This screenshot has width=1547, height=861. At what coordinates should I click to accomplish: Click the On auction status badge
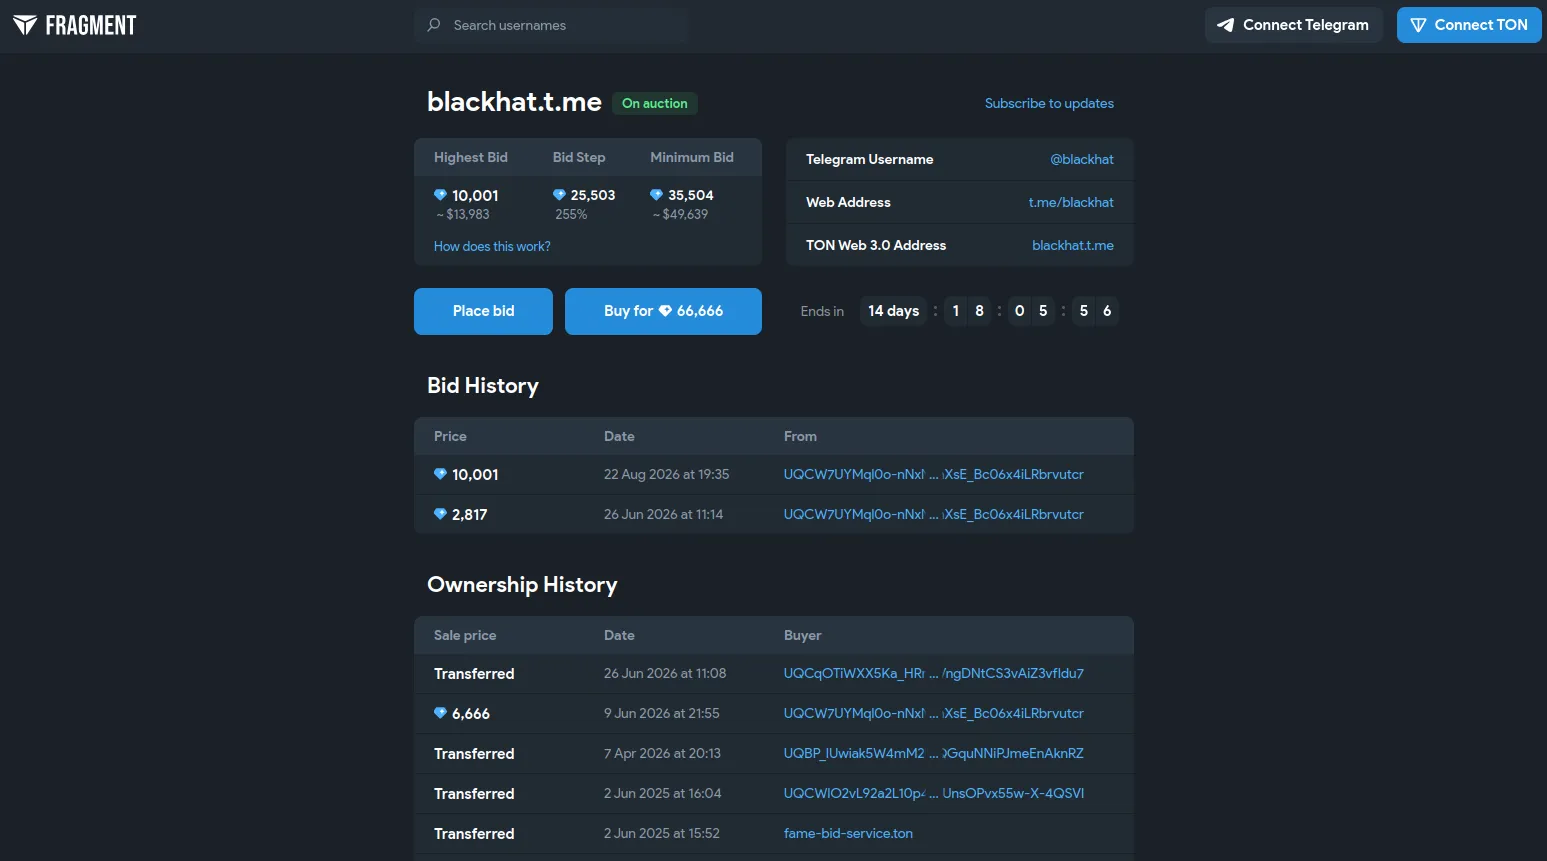coord(655,103)
